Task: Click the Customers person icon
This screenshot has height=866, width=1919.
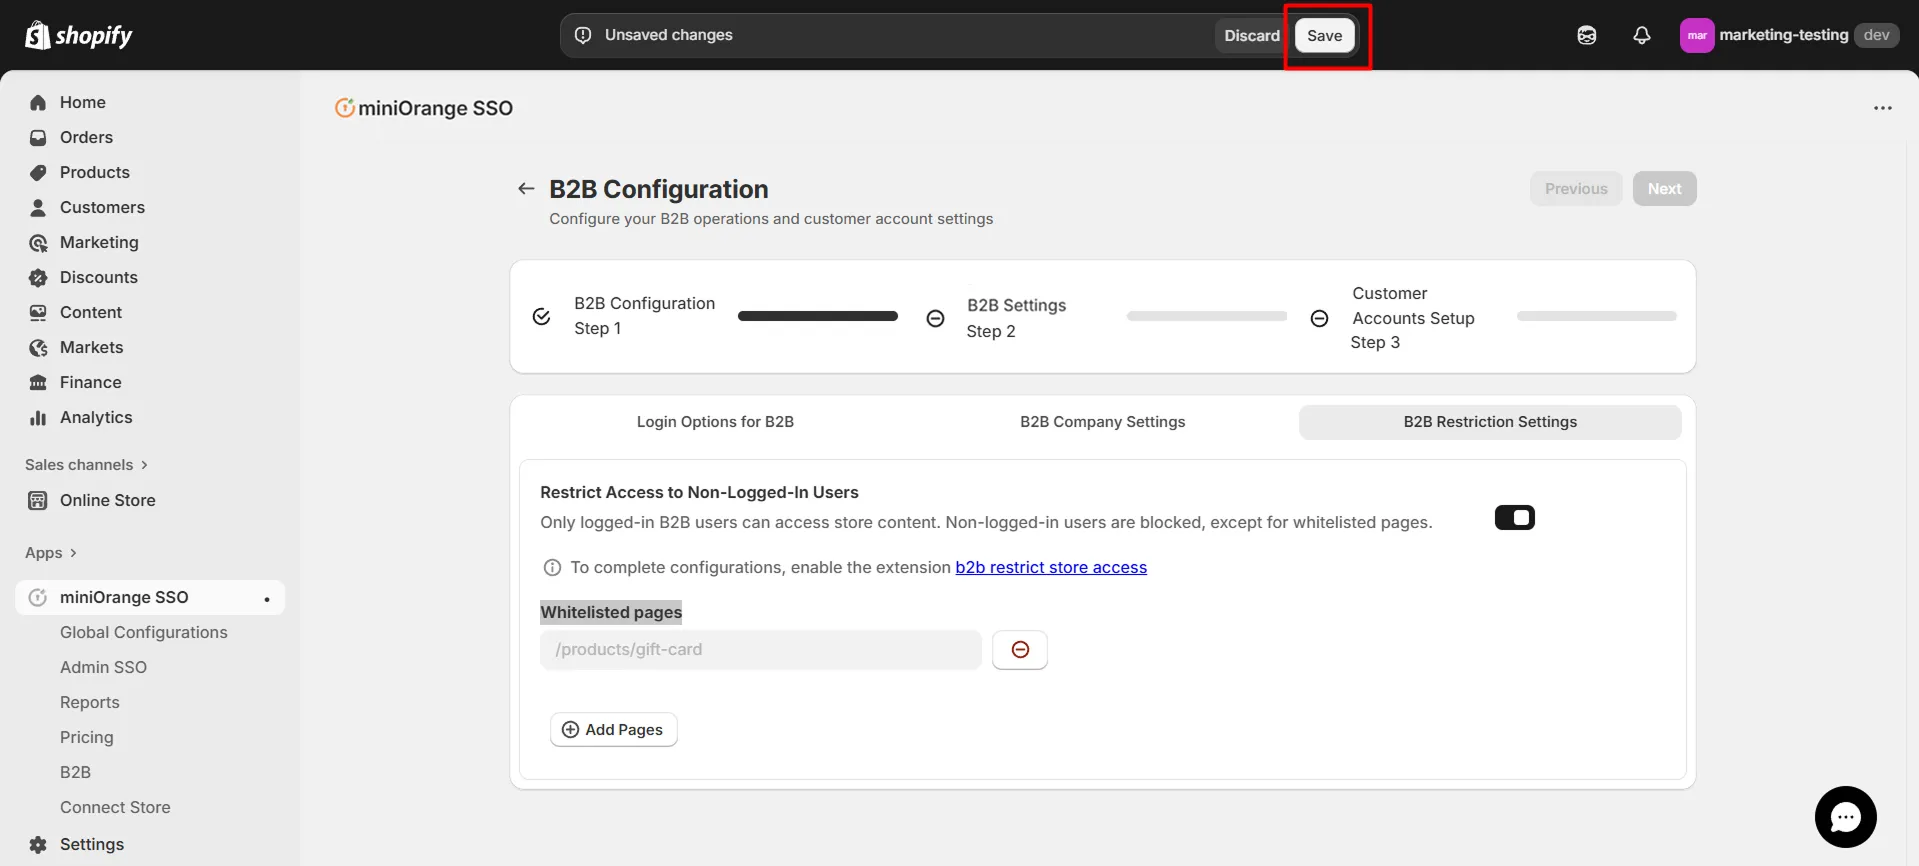Action: pyautogui.click(x=38, y=207)
